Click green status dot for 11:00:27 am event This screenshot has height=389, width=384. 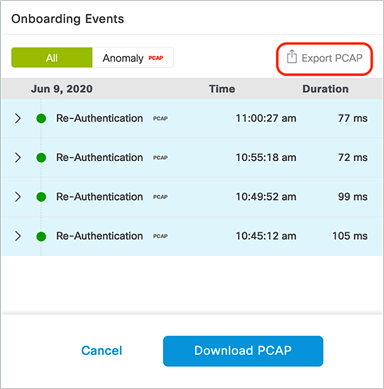click(41, 118)
